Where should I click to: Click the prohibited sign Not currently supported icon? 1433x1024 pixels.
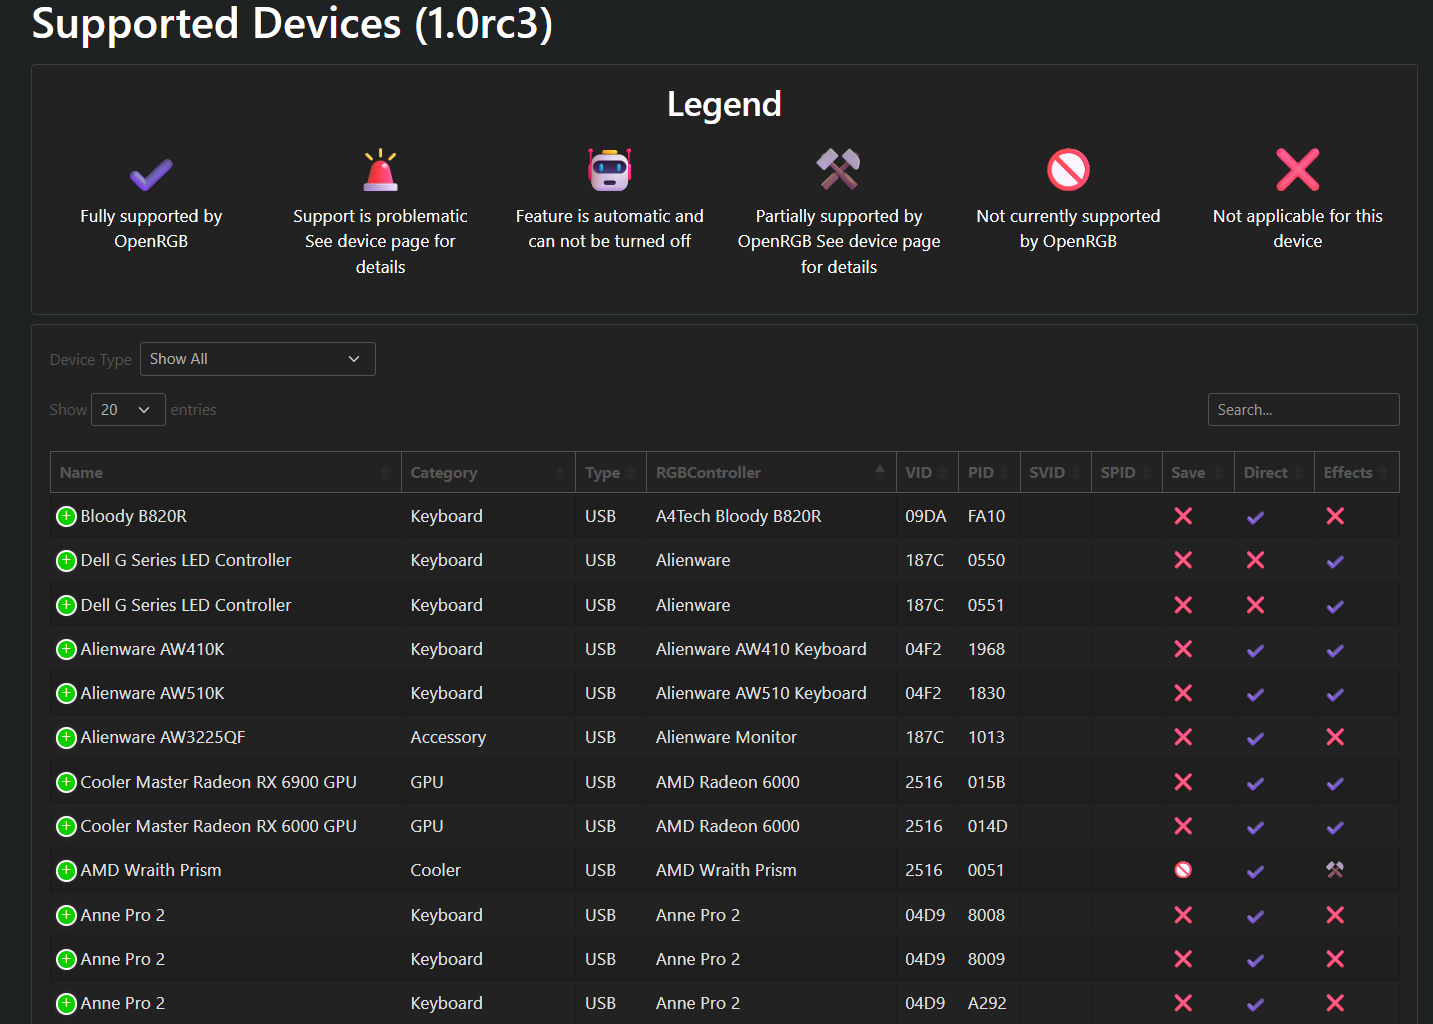coord(1068,170)
